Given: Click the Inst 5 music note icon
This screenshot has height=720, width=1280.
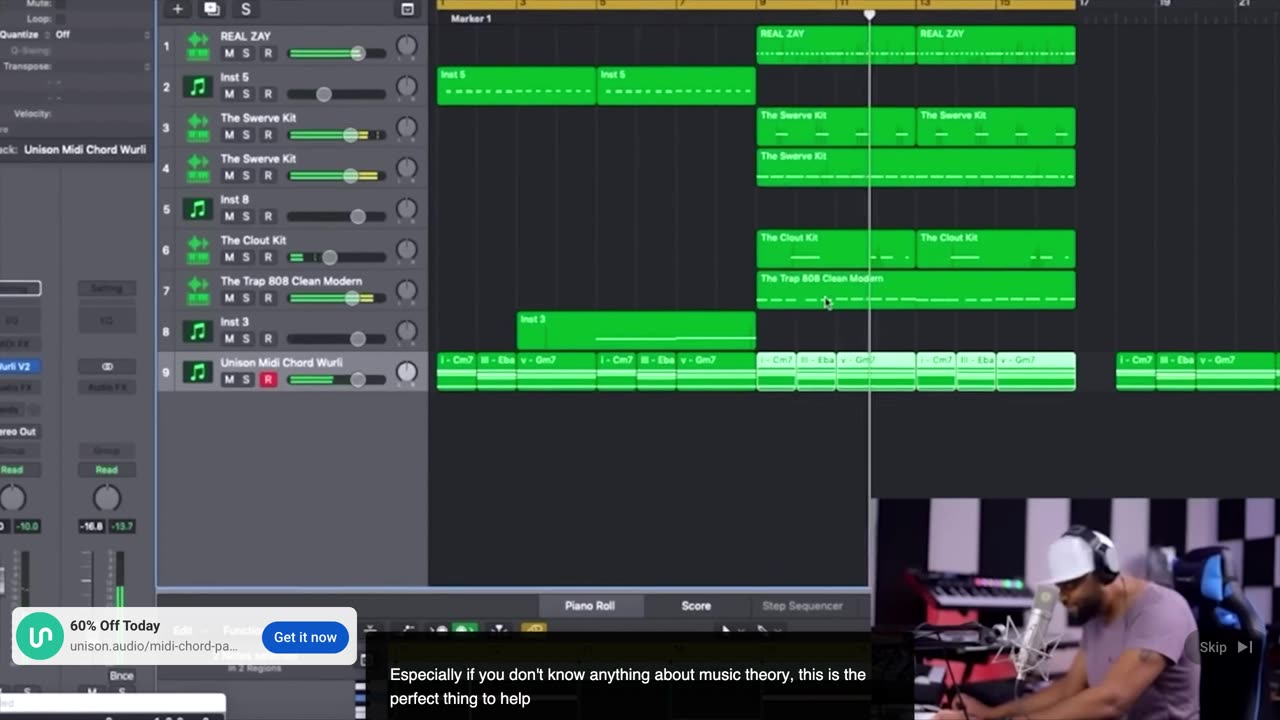Looking at the screenshot, I should tap(198, 87).
